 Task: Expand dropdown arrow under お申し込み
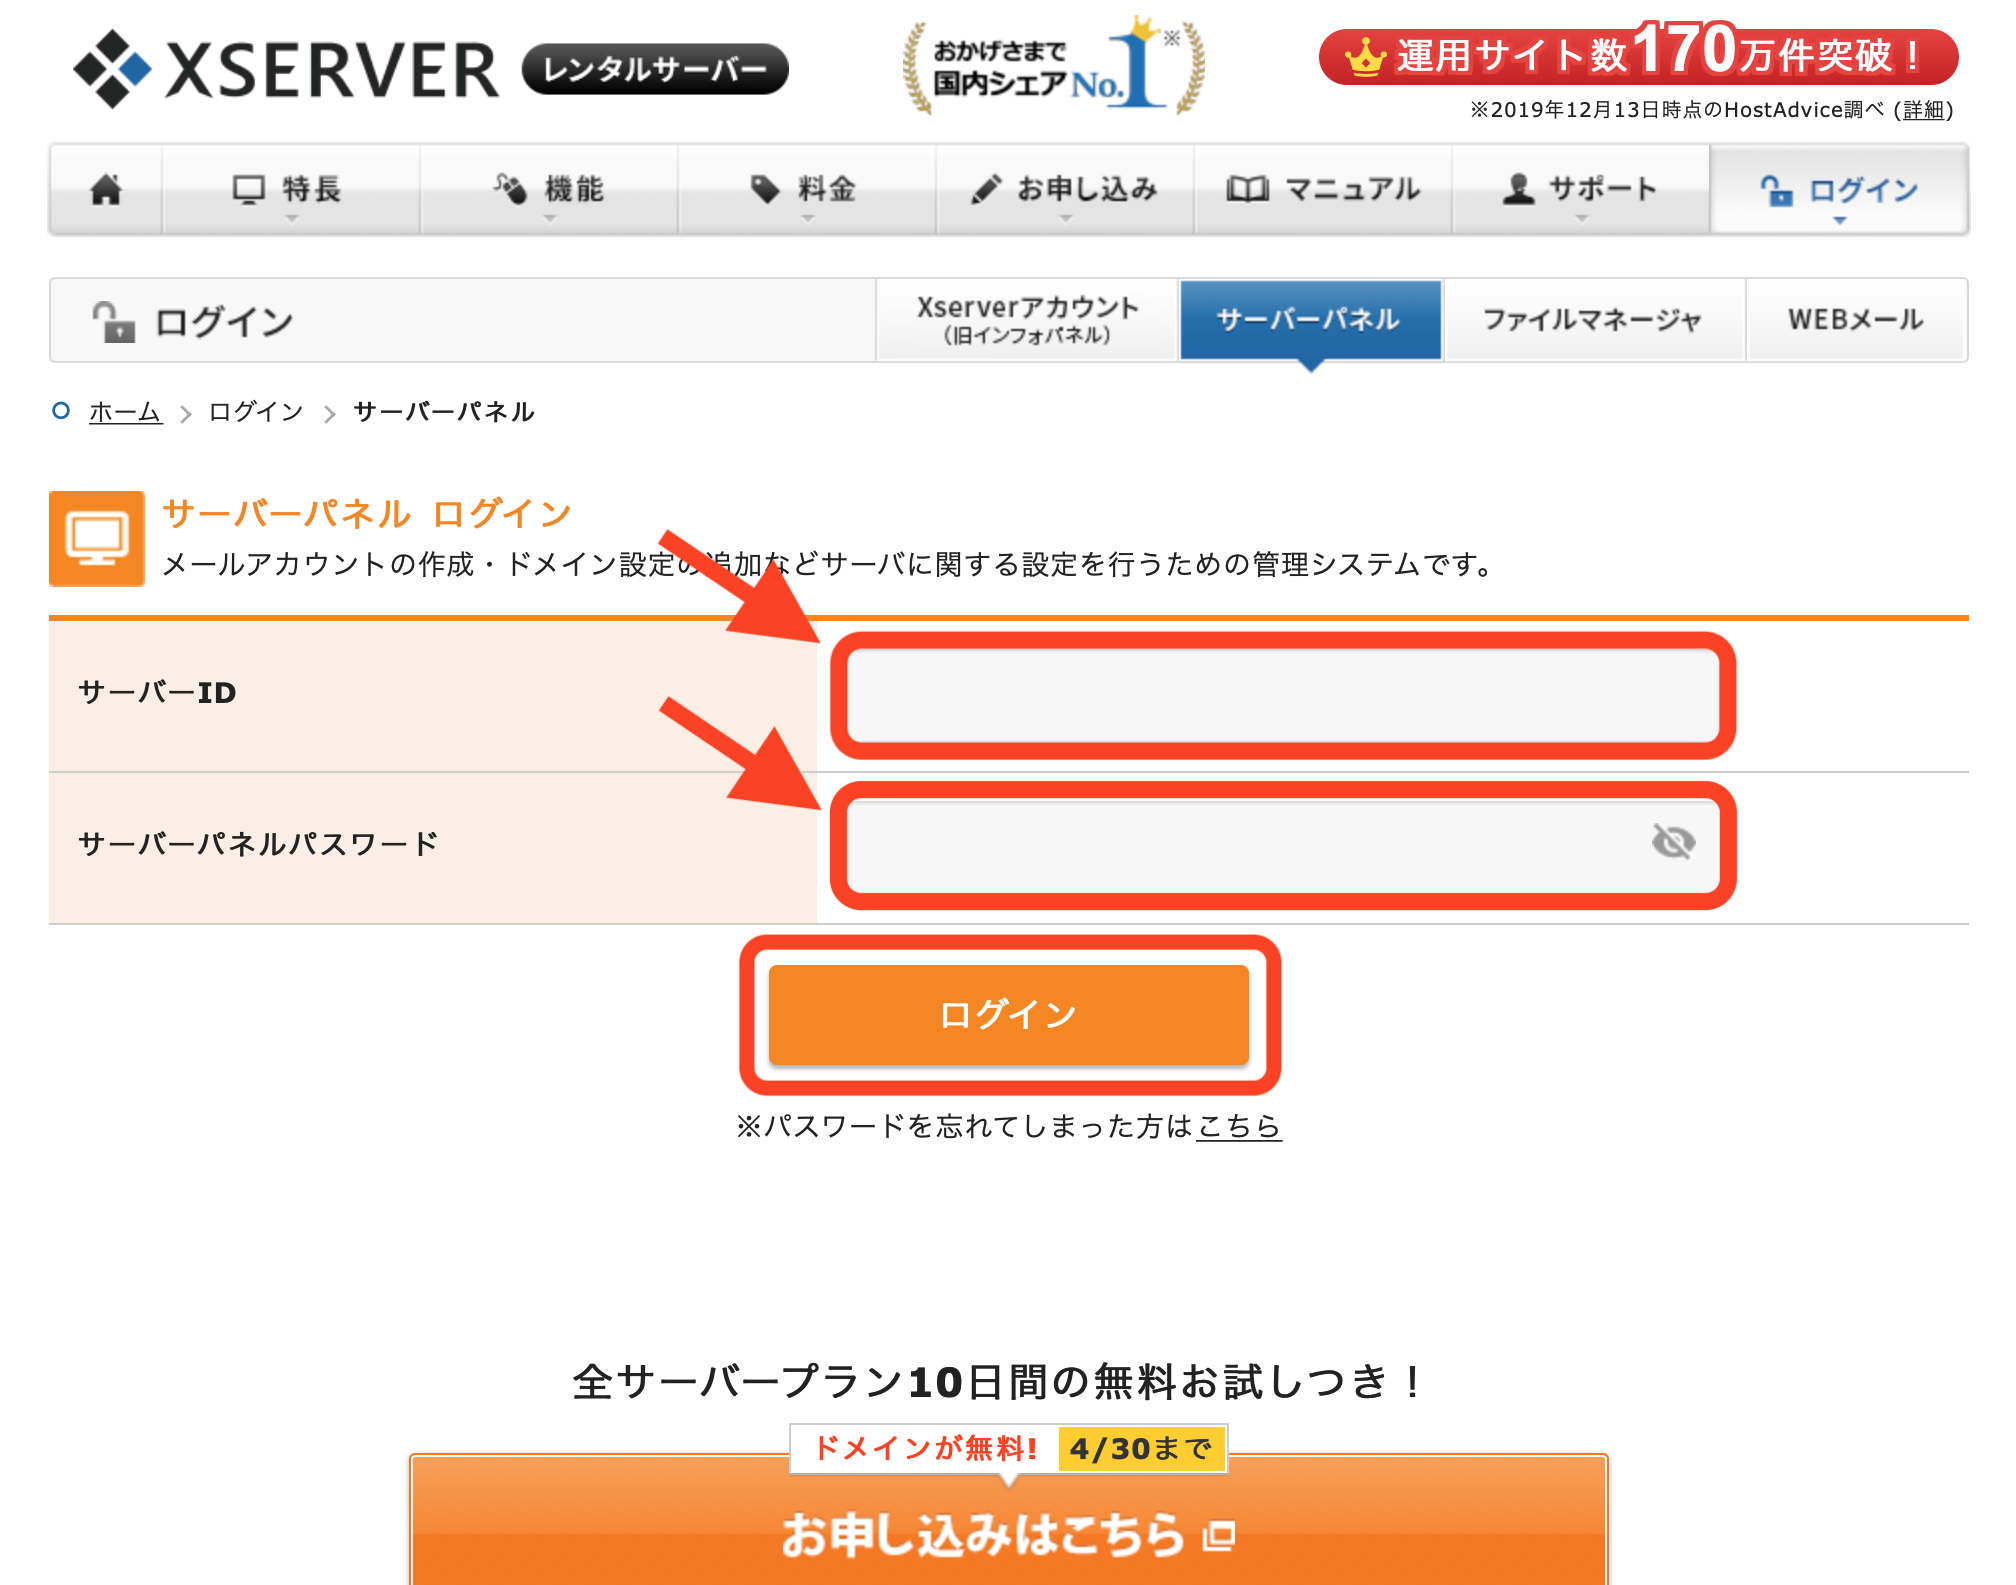[x=1066, y=218]
